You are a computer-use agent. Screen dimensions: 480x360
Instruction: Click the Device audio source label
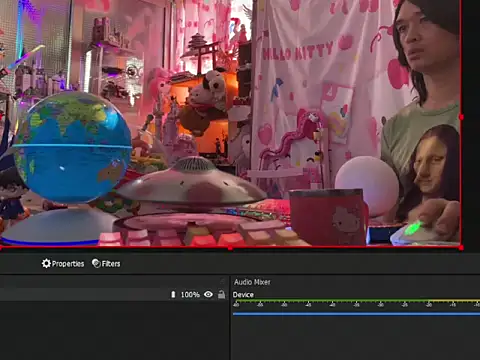[243, 295]
